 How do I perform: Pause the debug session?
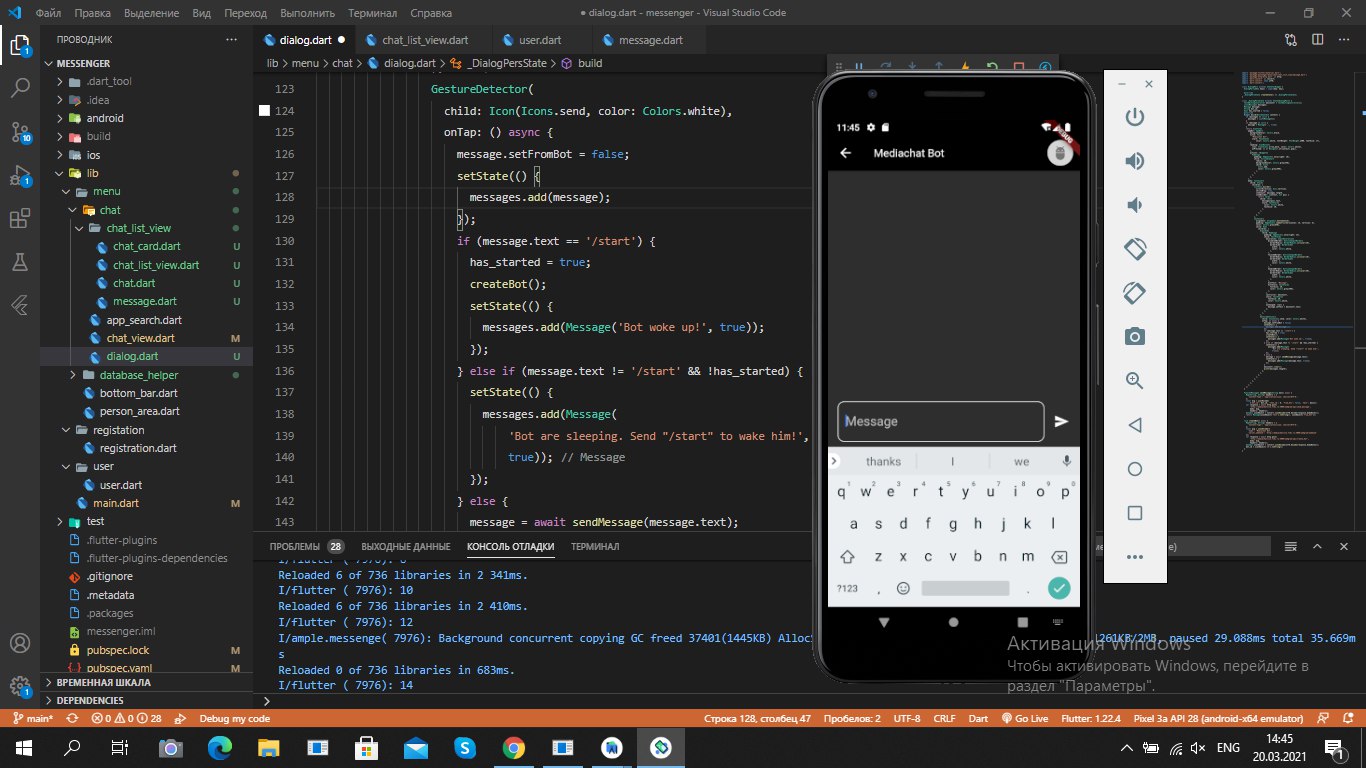coord(859,67)
